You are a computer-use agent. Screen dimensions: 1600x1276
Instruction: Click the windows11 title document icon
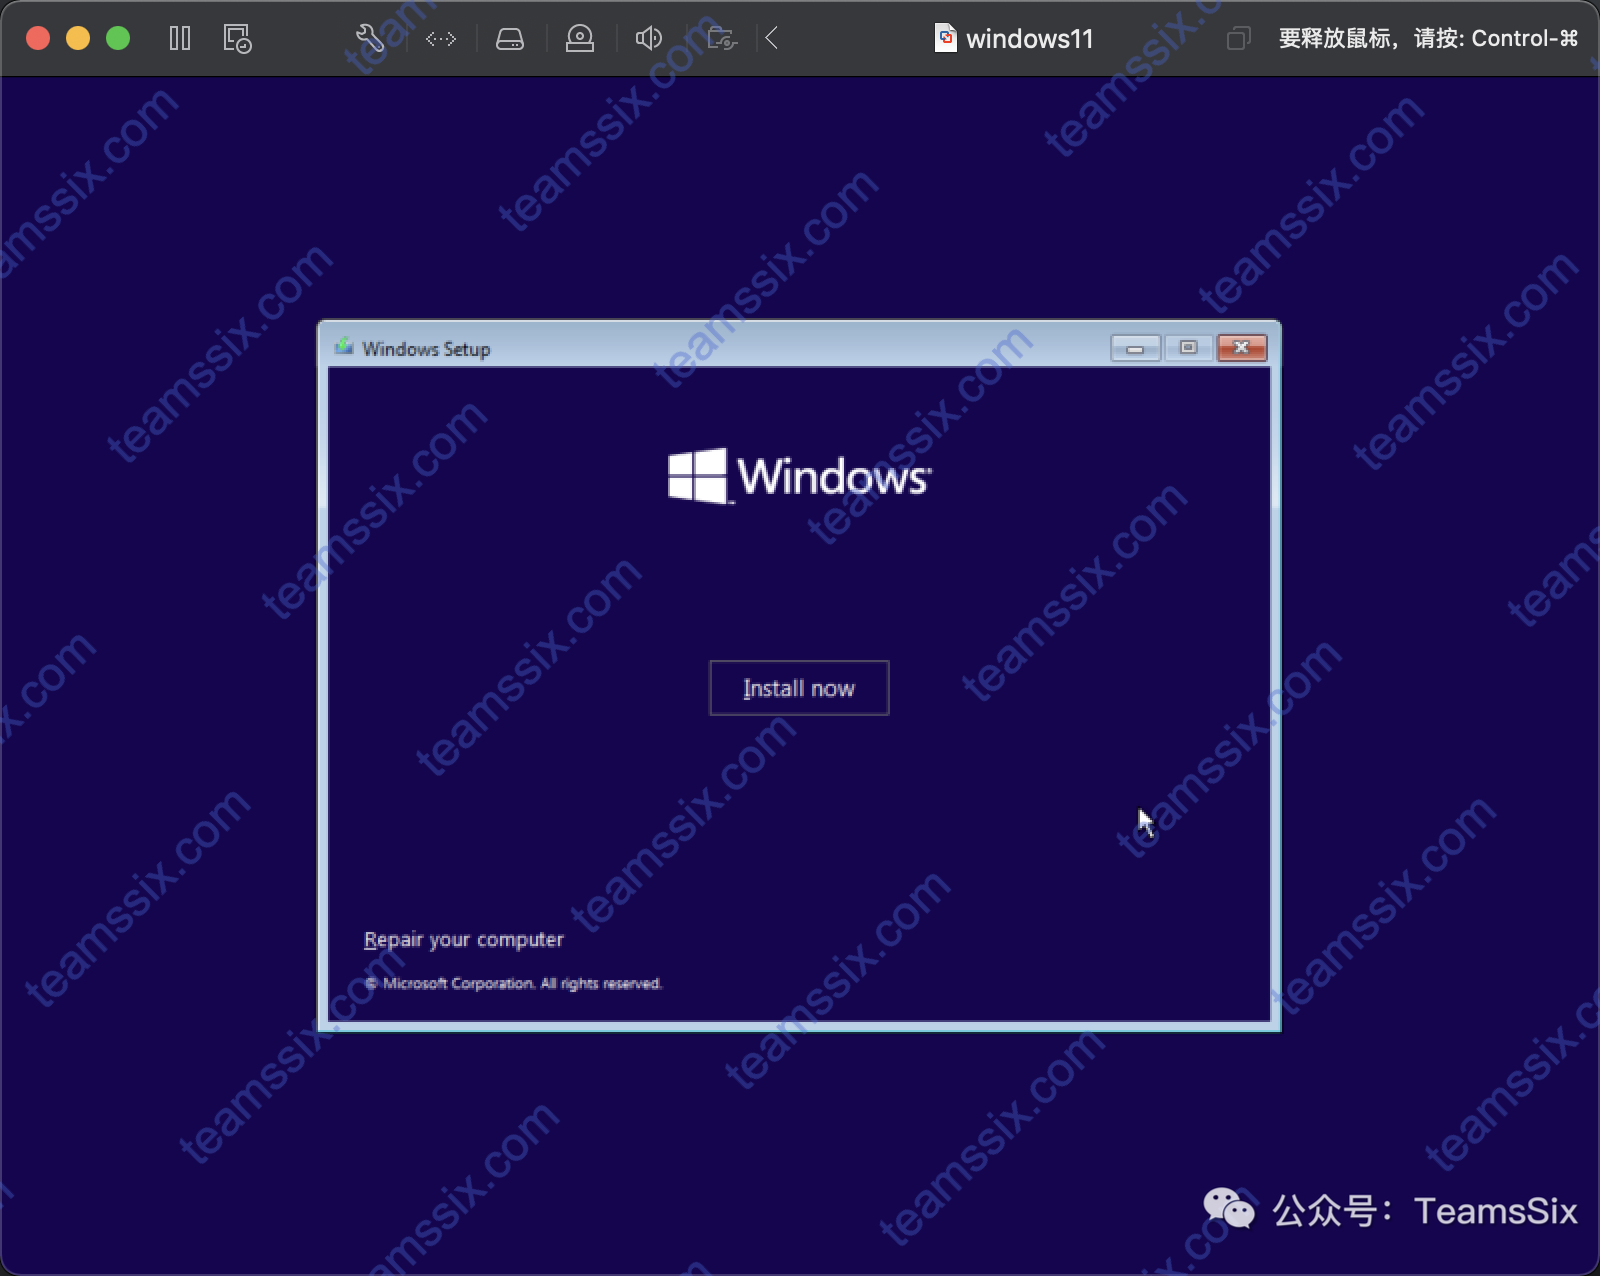(945, 38)
